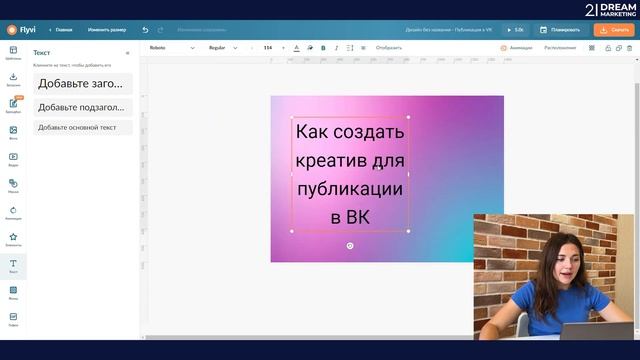Open the Position option in top toolbar
Viewport: 640px width, 360px height.
click(x=560, y=48)
